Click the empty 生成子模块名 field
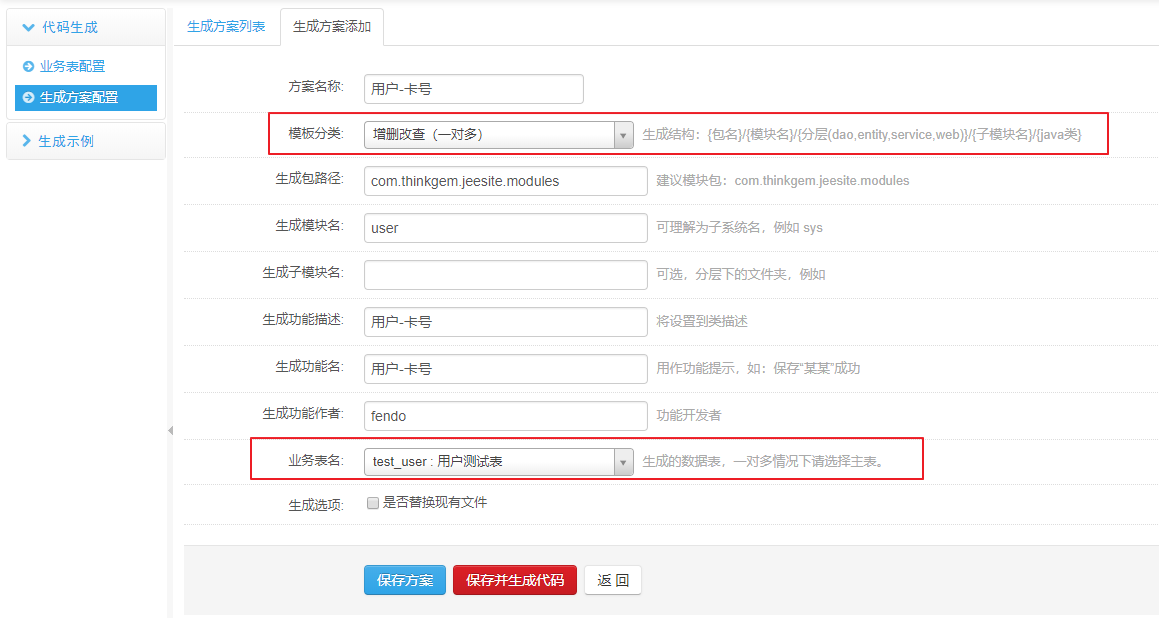Image resolution: width=1159 pixels, height=618 pixels. [x=506, y=275]
